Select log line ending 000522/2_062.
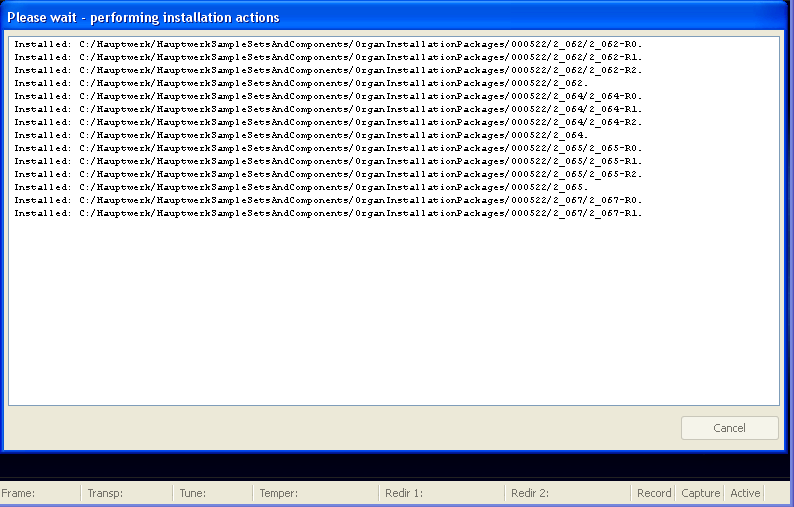Viewport: 794px width, 507px height. (301, 83)
